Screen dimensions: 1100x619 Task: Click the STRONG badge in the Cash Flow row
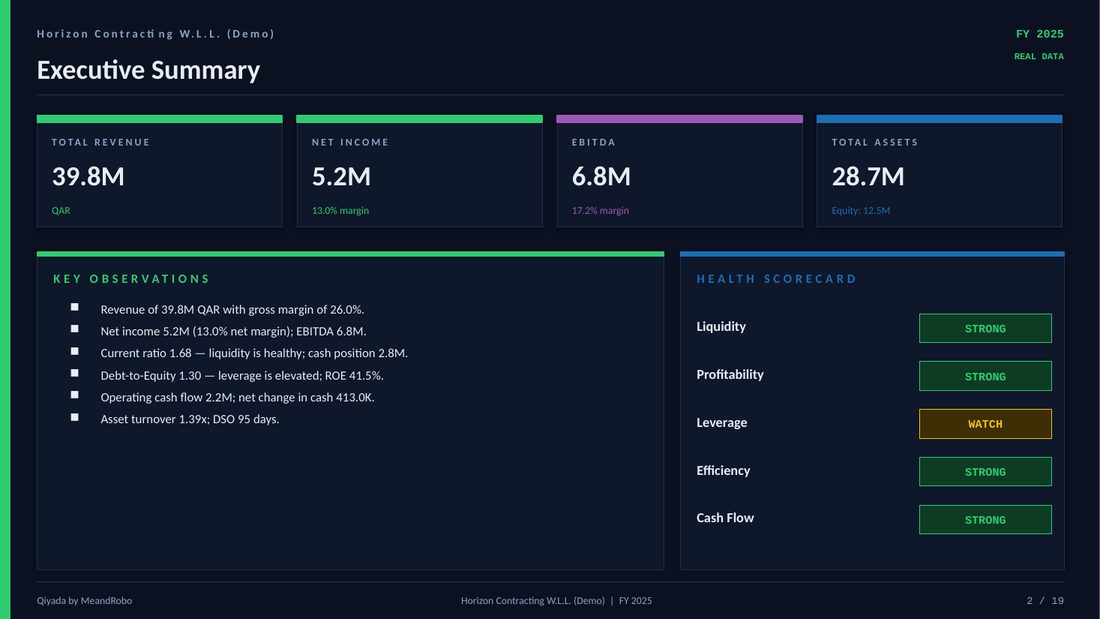coord(985,519)
